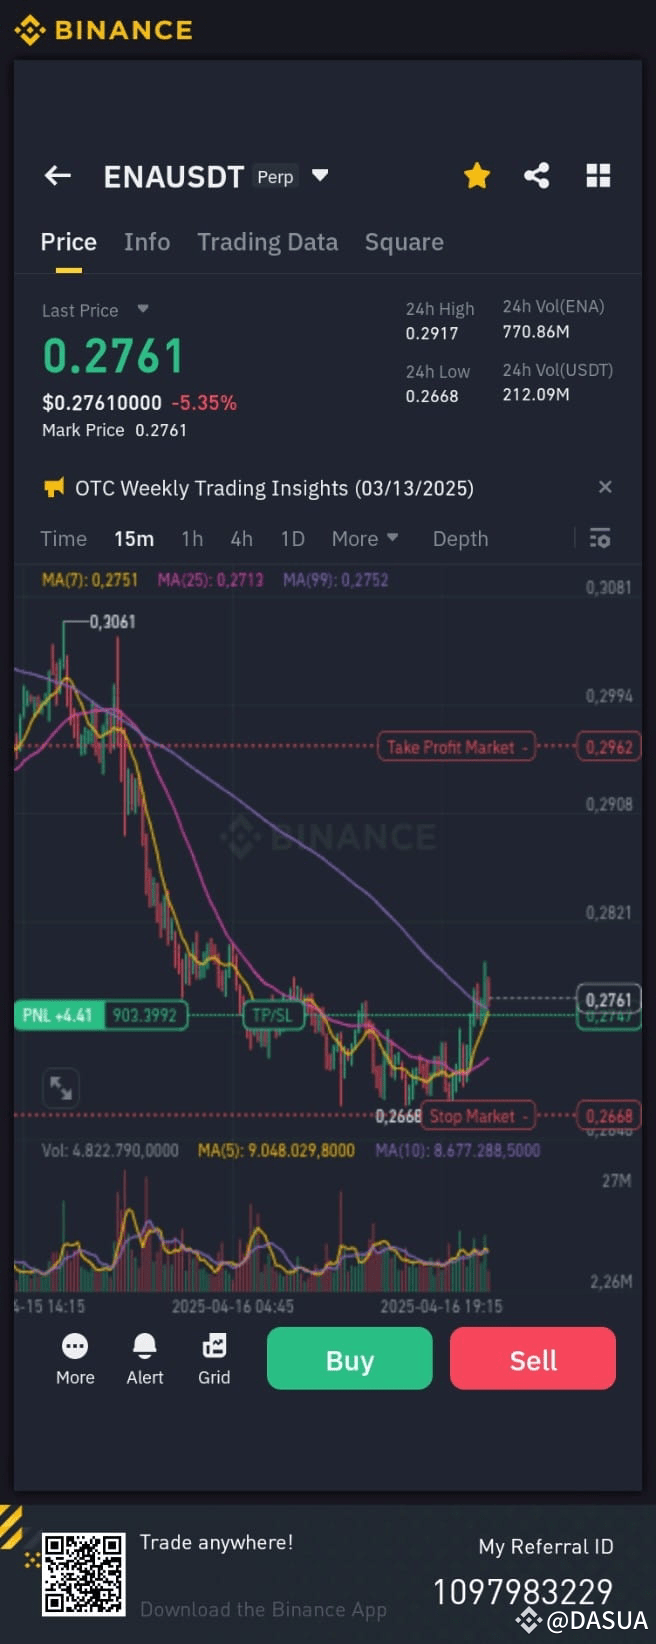Click the referral ID 1097983229
This screenshot has height=1644, width=656.
click(523, 1591)
